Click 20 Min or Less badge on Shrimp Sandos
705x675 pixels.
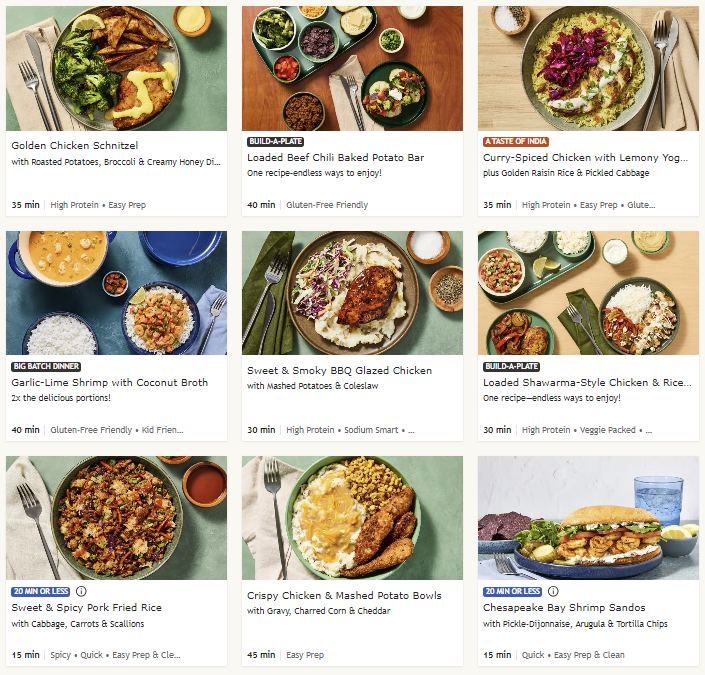click(x=514, y=592)
